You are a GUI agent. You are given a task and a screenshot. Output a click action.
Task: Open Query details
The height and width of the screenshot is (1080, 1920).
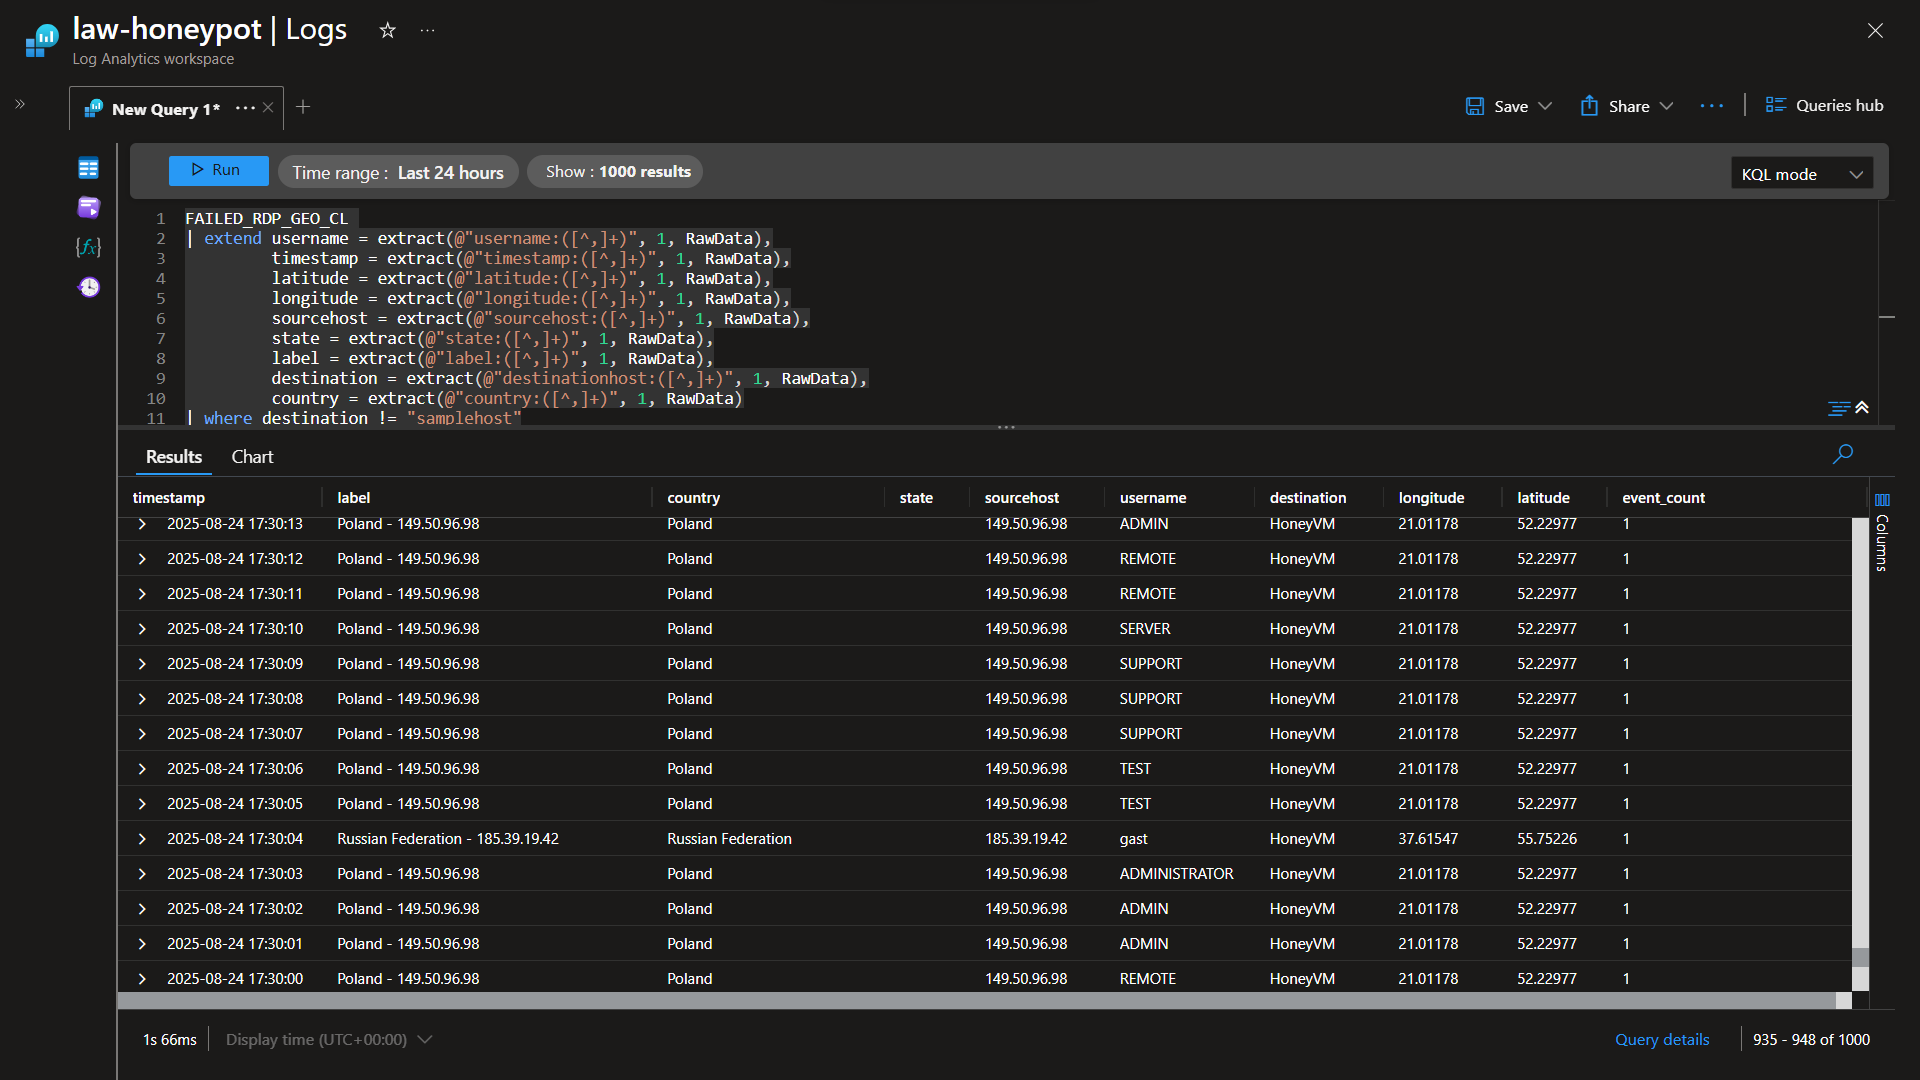pyautogui.click(x=1661, y=1039)
